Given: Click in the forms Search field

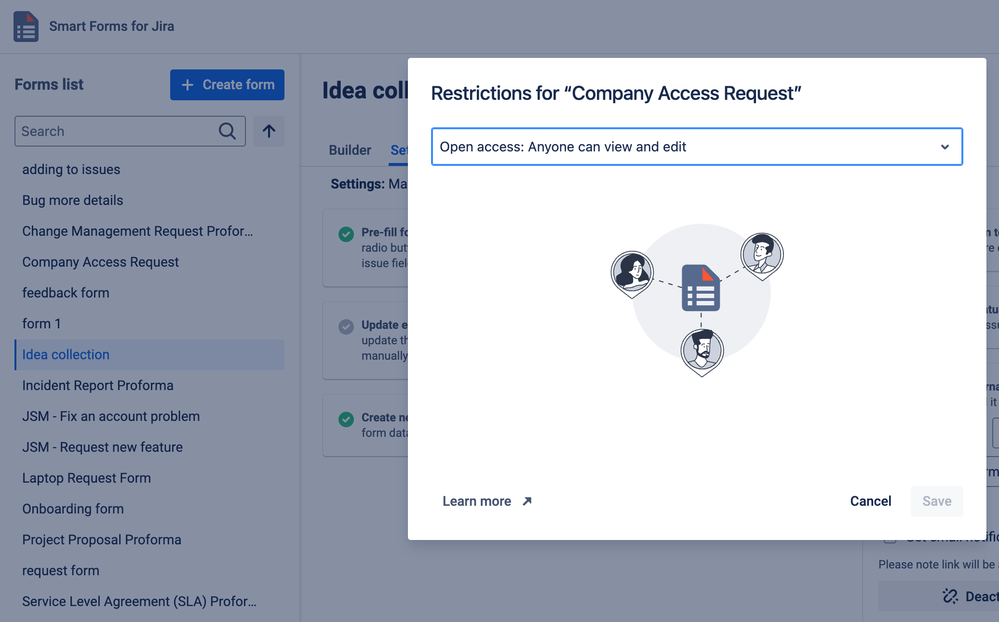Looking at the screenshot, I should [130, 131].
